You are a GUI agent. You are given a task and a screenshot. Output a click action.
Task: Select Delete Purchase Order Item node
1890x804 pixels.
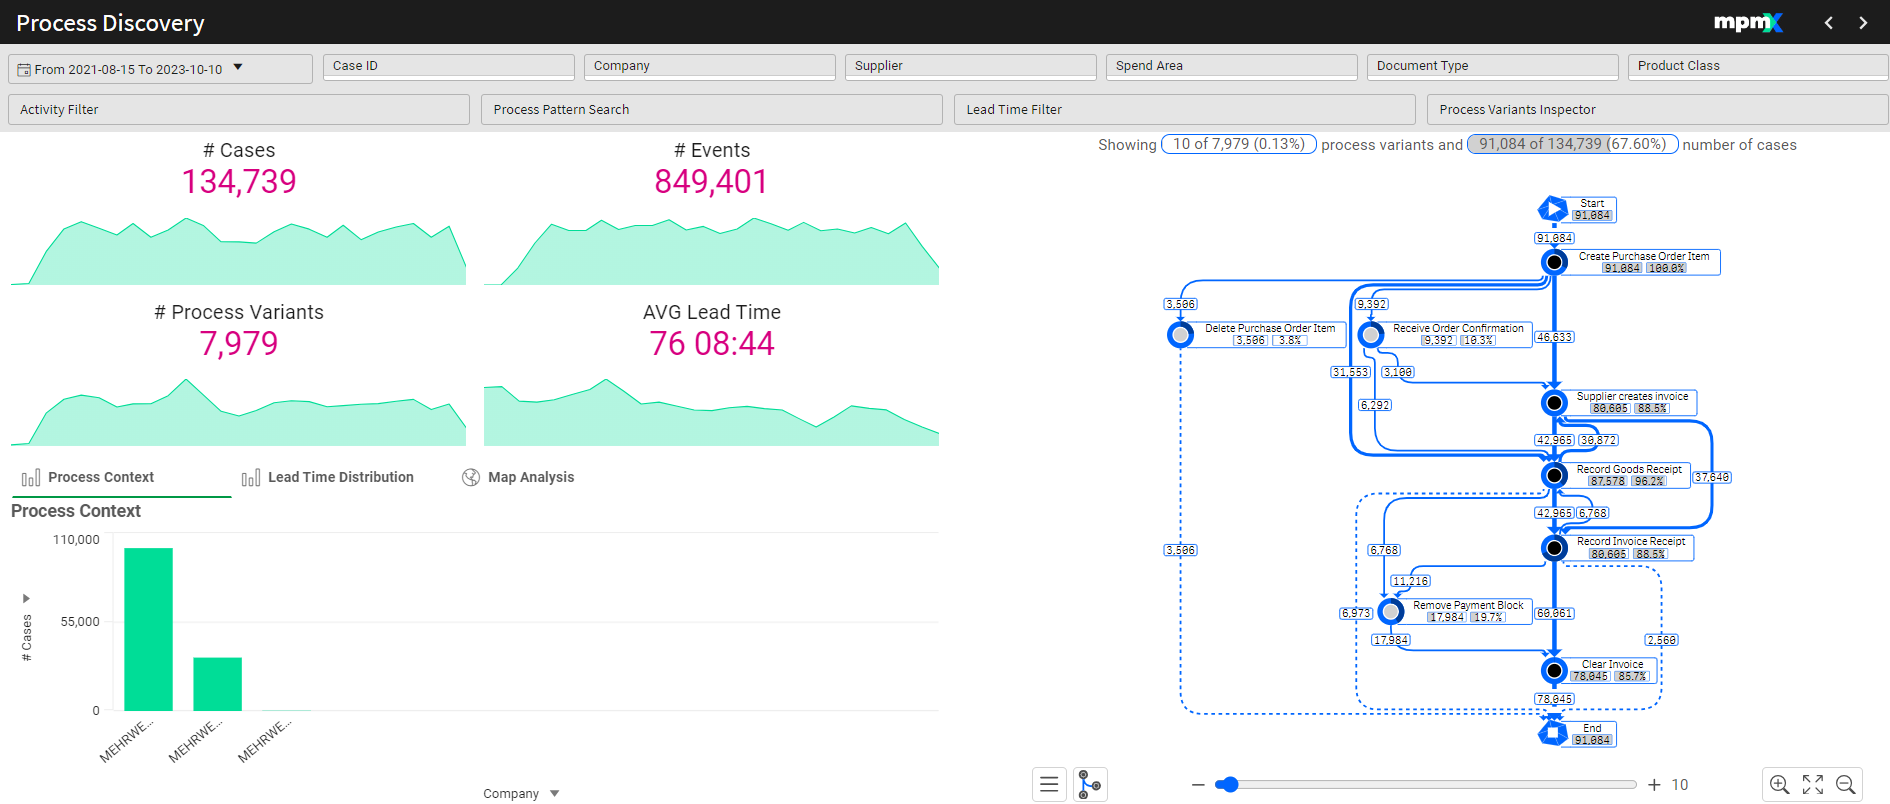pos(1181,334)
